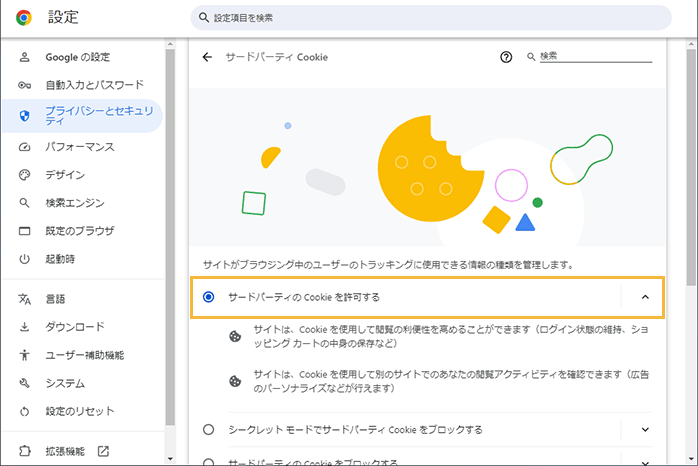Screen dimensions: 698x466
Task: Click the shield icon for プライバシーとセキュリティ
Action: (x=24, y=116)
